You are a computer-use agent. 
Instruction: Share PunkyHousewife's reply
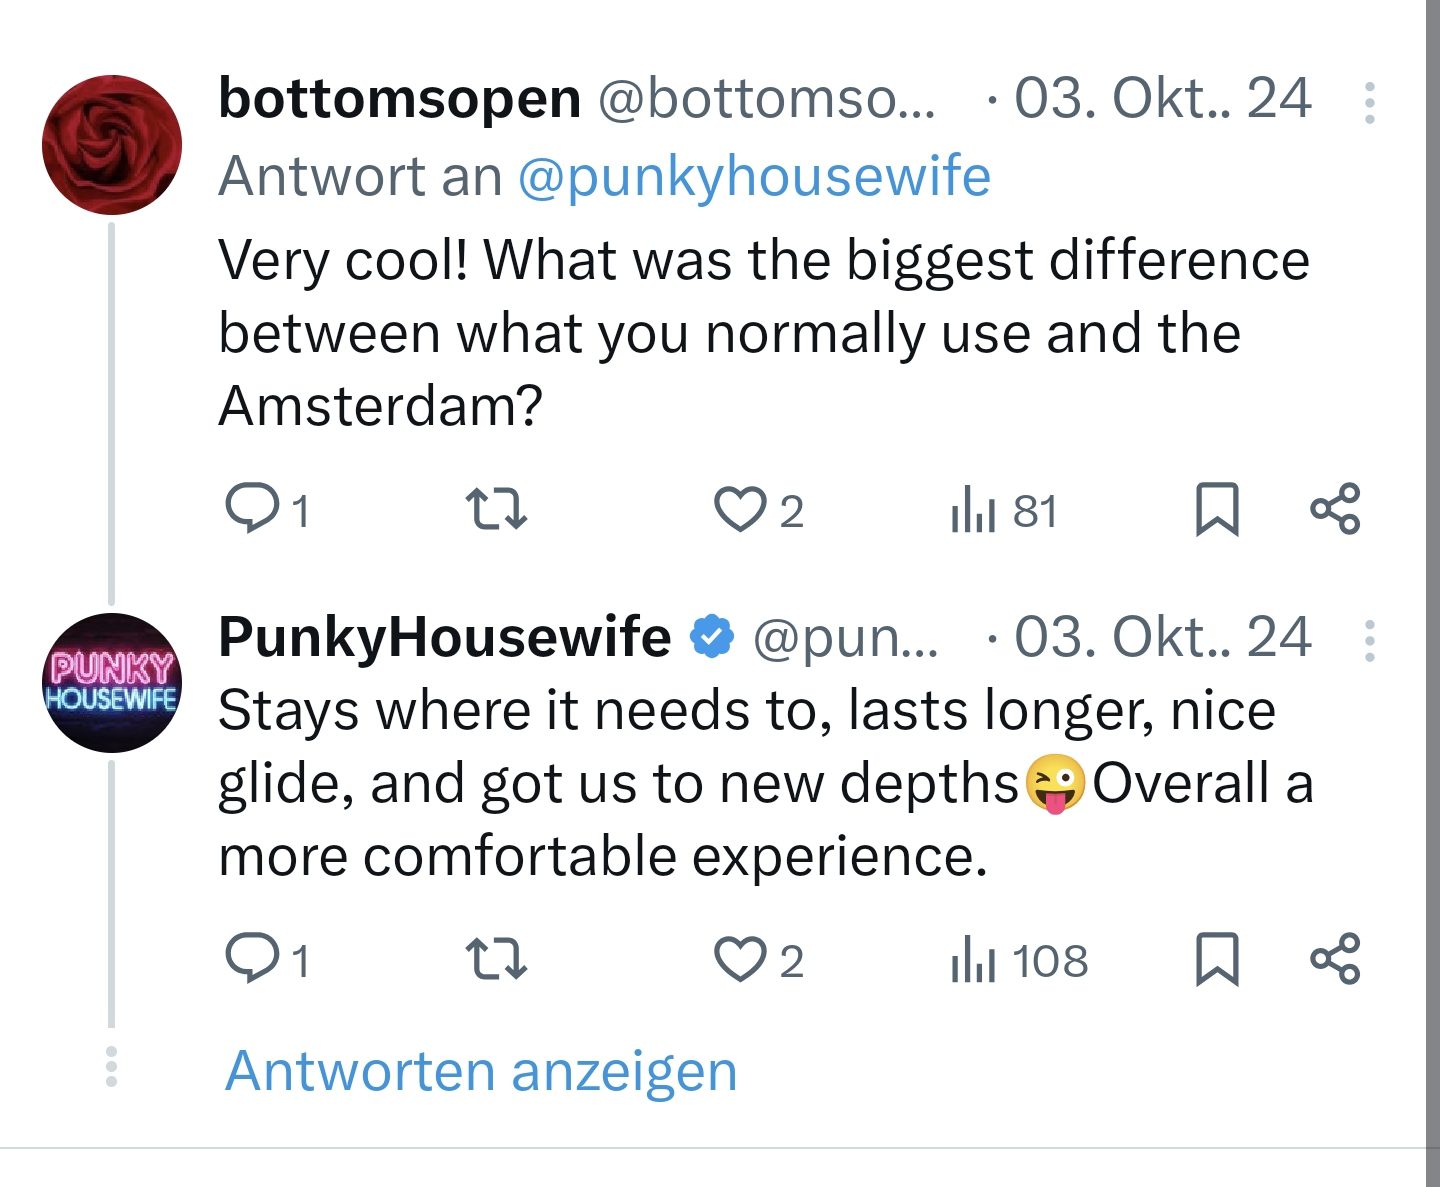click(x=1335, y=959)
